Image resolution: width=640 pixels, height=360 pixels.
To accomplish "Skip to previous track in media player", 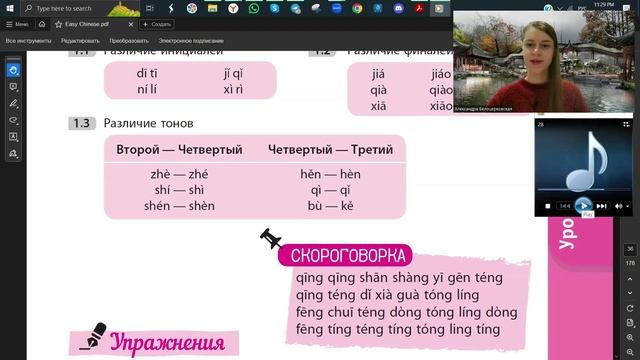I will click(565, 206).
